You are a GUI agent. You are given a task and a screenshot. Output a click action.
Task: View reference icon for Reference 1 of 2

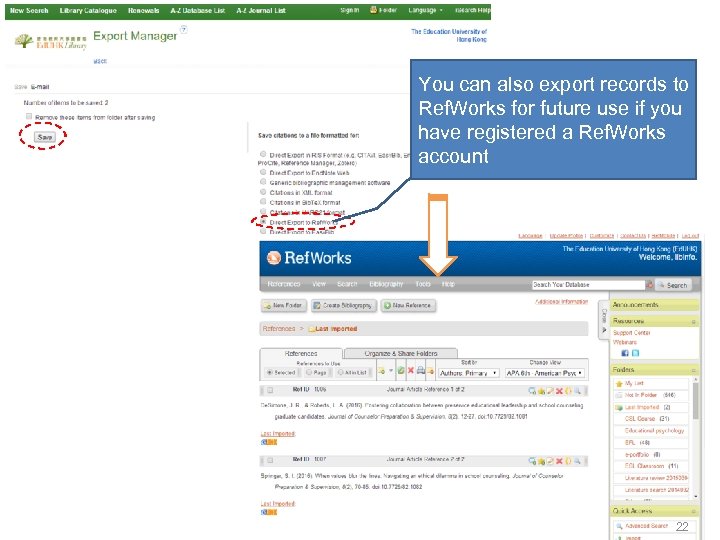click(532, 391)
